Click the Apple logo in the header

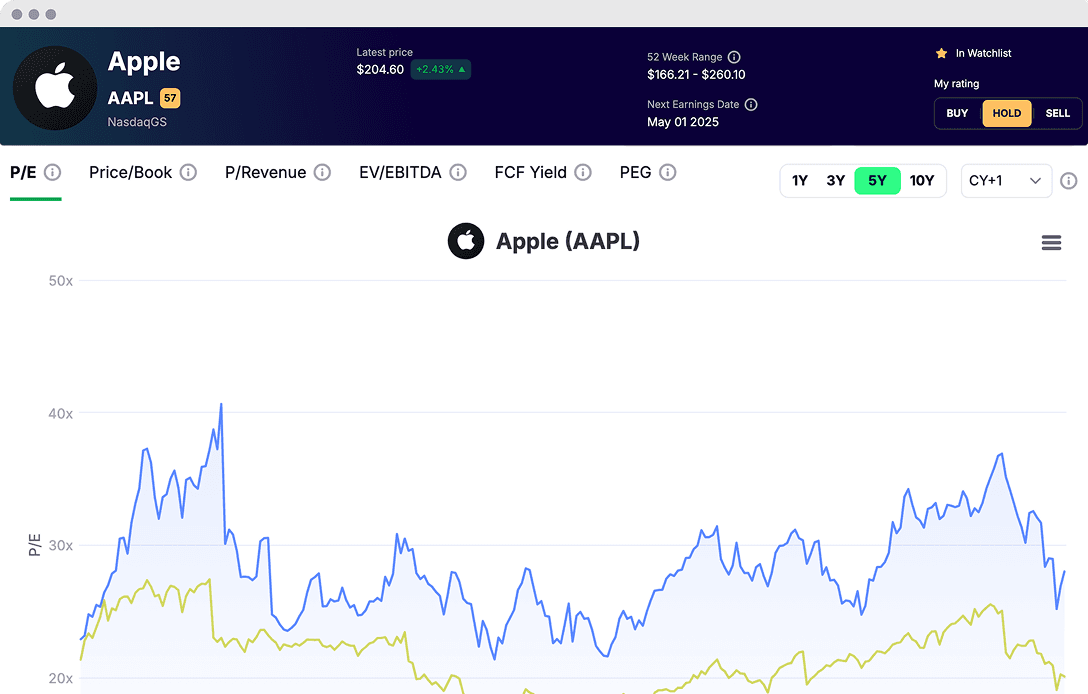pyautogui.click(x=55, y=88)
